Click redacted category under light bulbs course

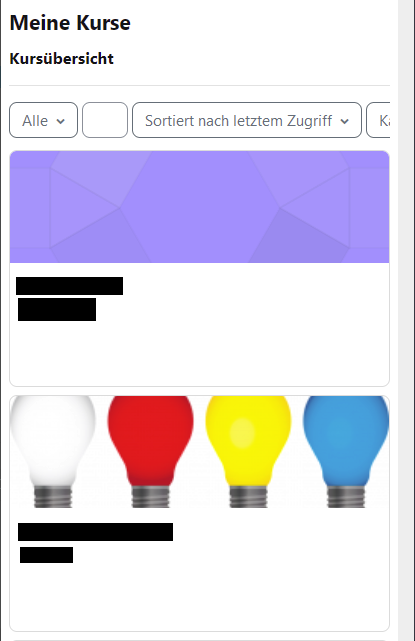[47, 555]
